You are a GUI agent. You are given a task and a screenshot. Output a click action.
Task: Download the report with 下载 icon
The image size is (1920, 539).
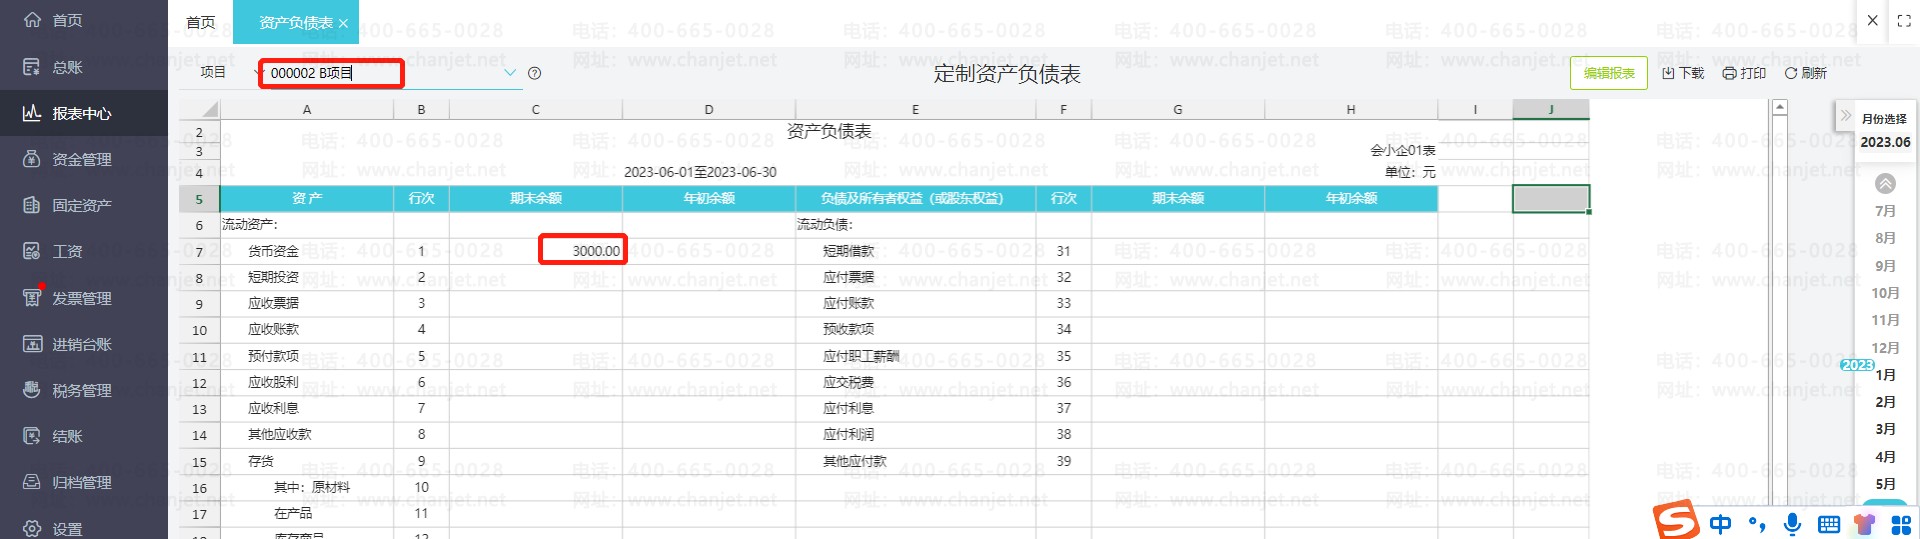[1683, 73]
